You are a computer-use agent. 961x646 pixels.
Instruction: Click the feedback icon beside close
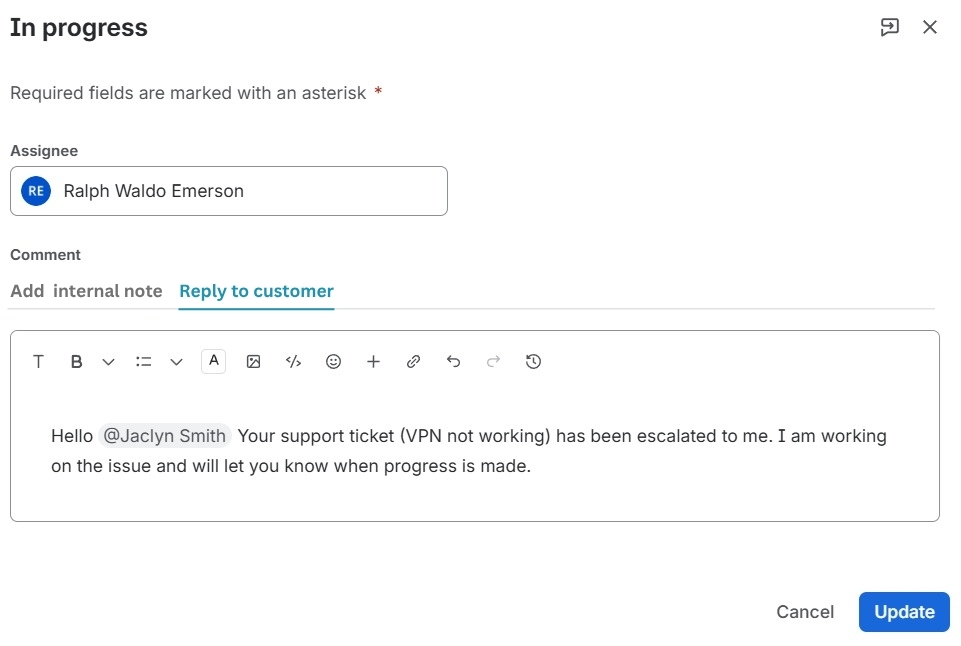[x=889, y=27]
